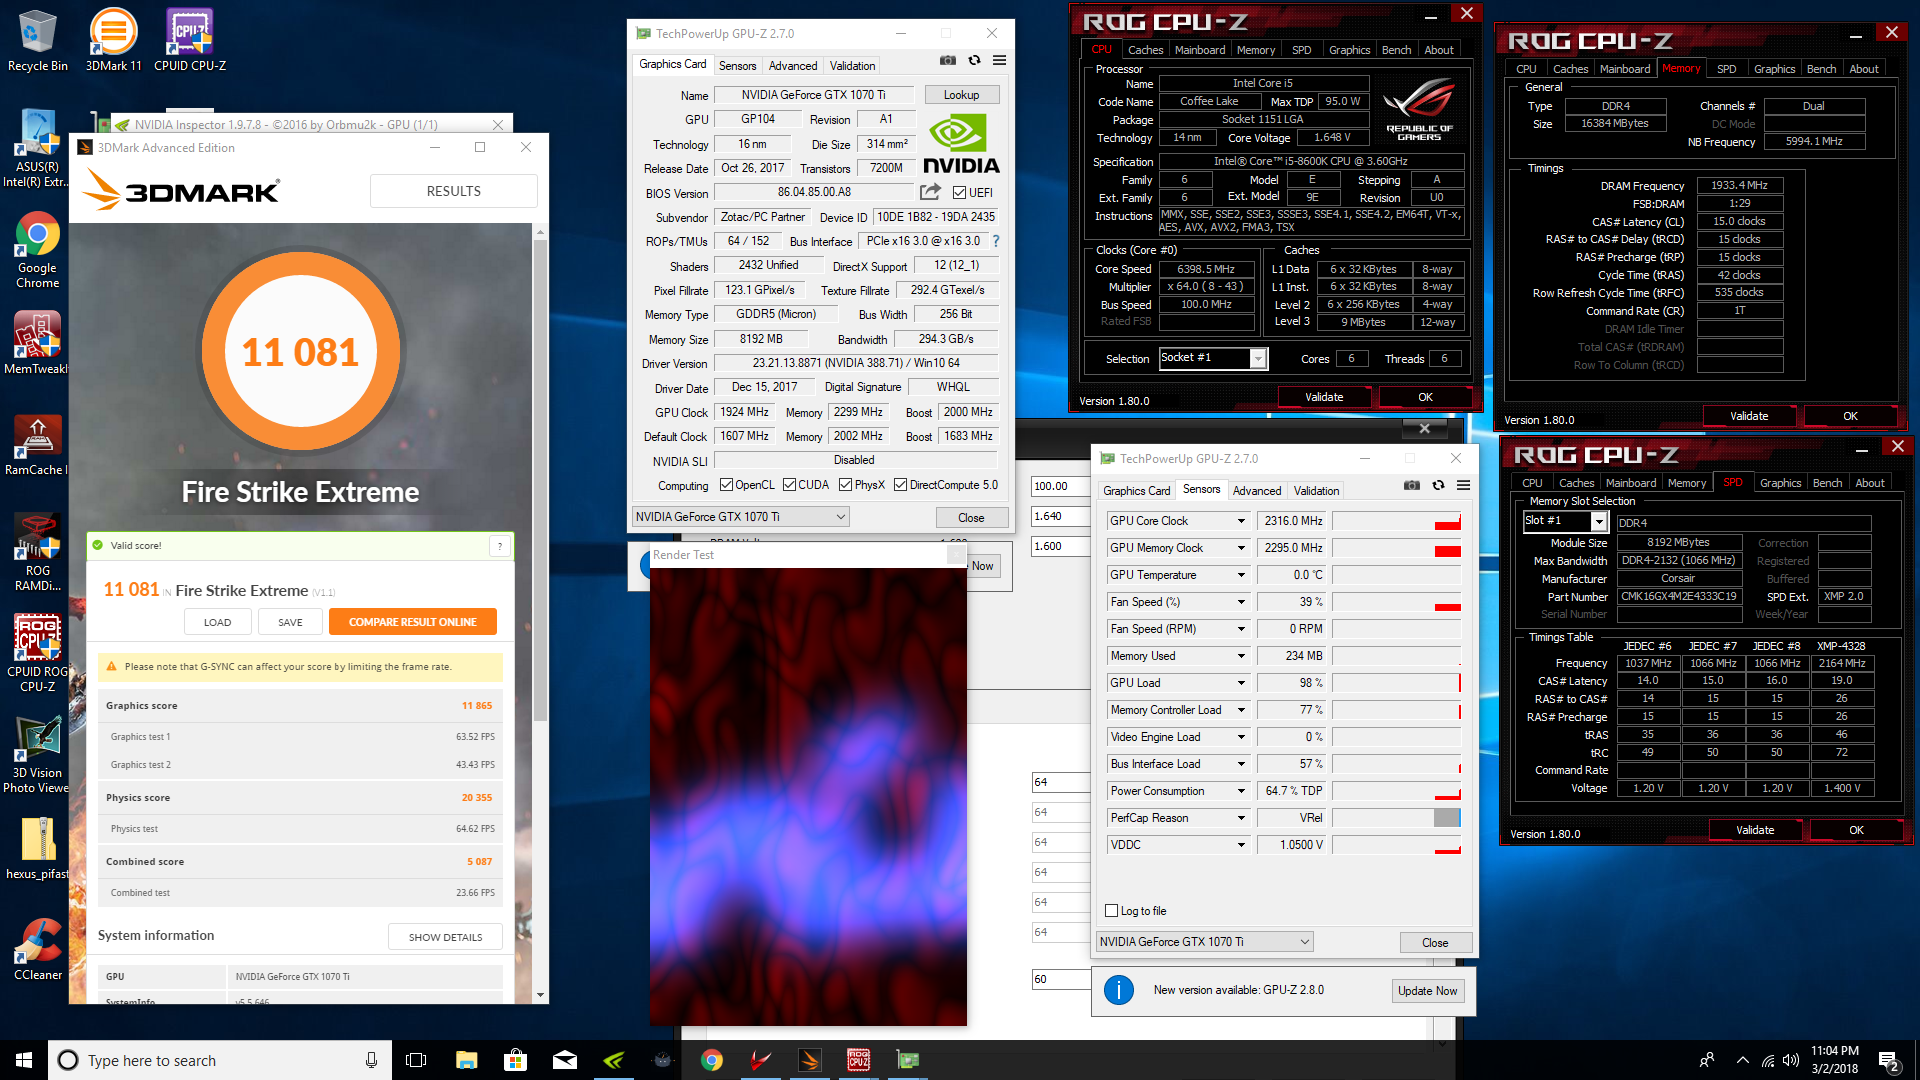Open the 3D Vision Photo Viewer desktop icon

37,755
